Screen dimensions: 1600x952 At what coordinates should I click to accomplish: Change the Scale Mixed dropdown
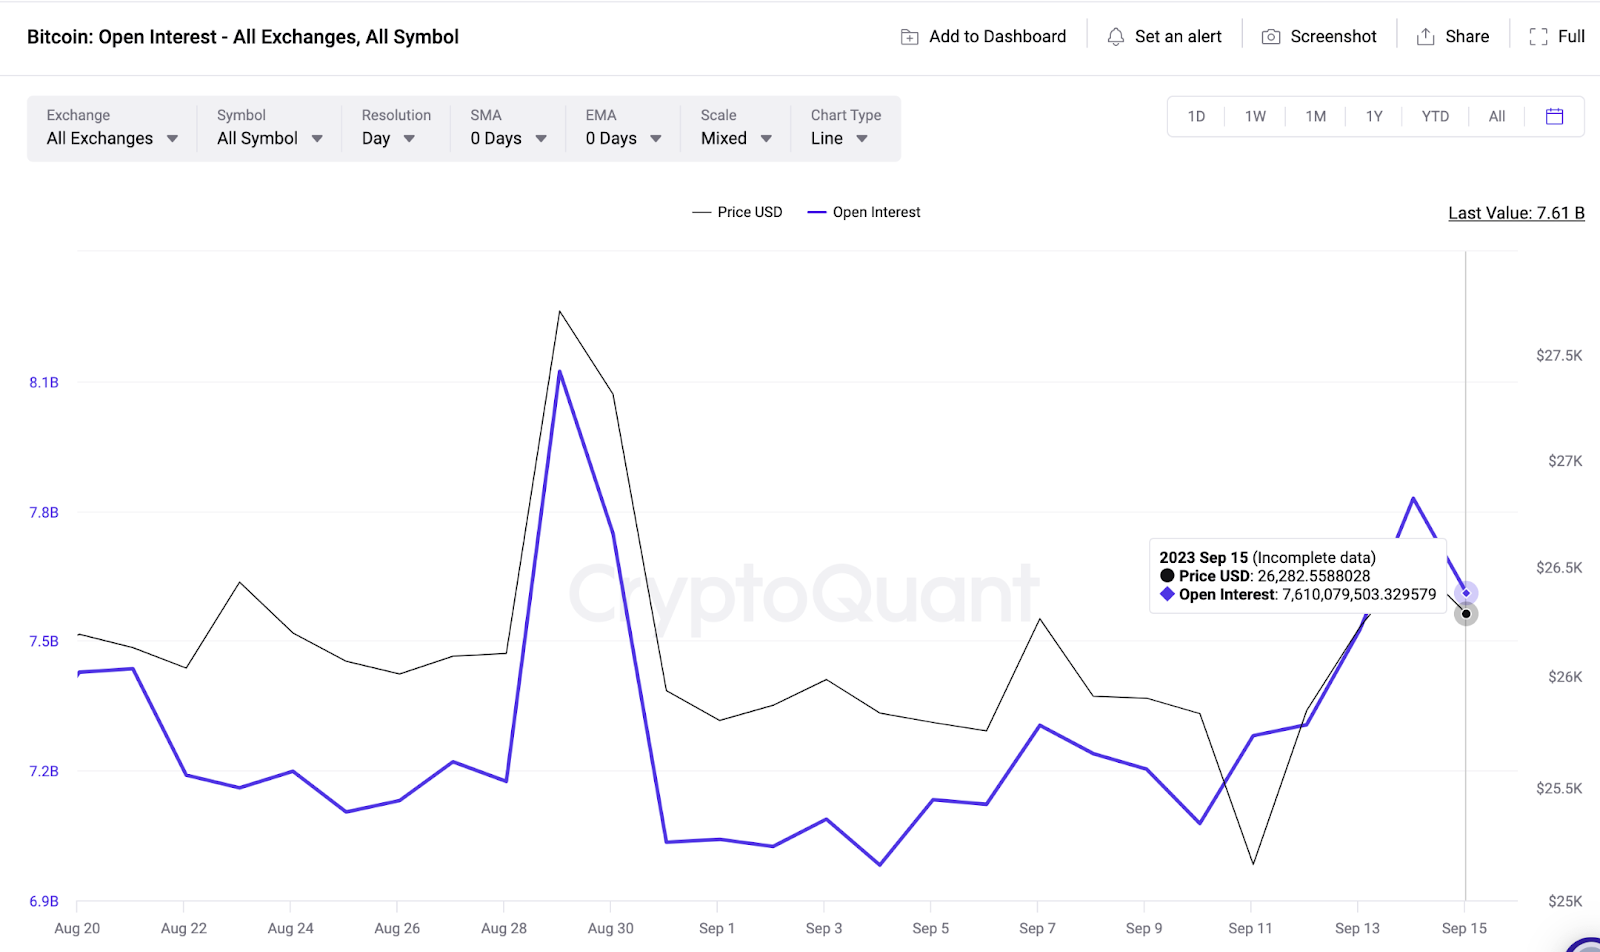coord(736,128)
